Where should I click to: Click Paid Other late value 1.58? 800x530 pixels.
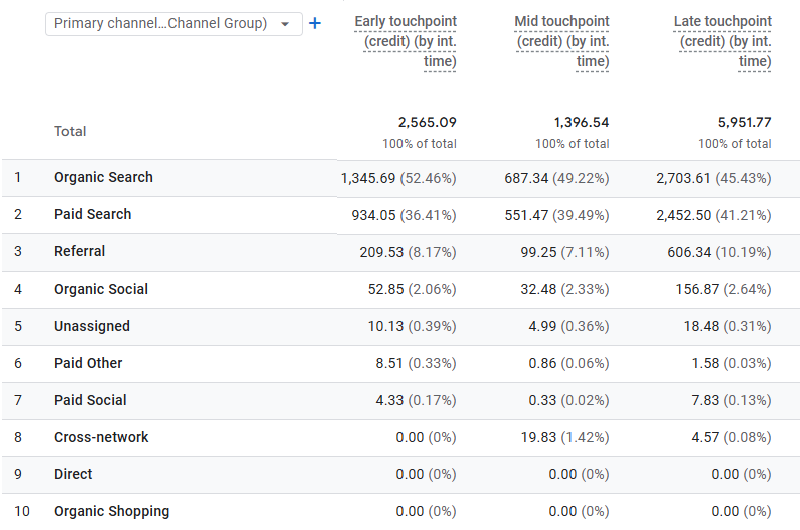tap(705, 363)
